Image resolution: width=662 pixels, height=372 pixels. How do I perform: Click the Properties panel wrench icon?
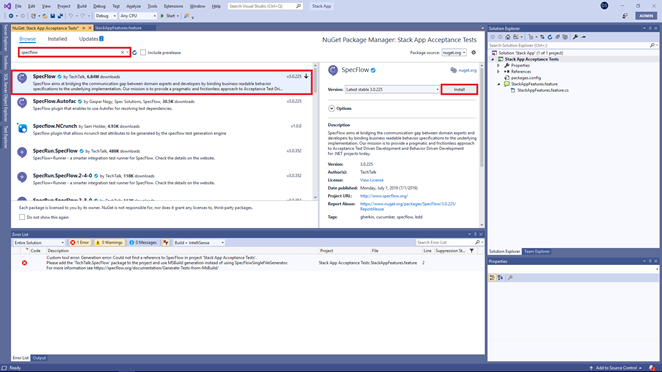pos(510,278)
